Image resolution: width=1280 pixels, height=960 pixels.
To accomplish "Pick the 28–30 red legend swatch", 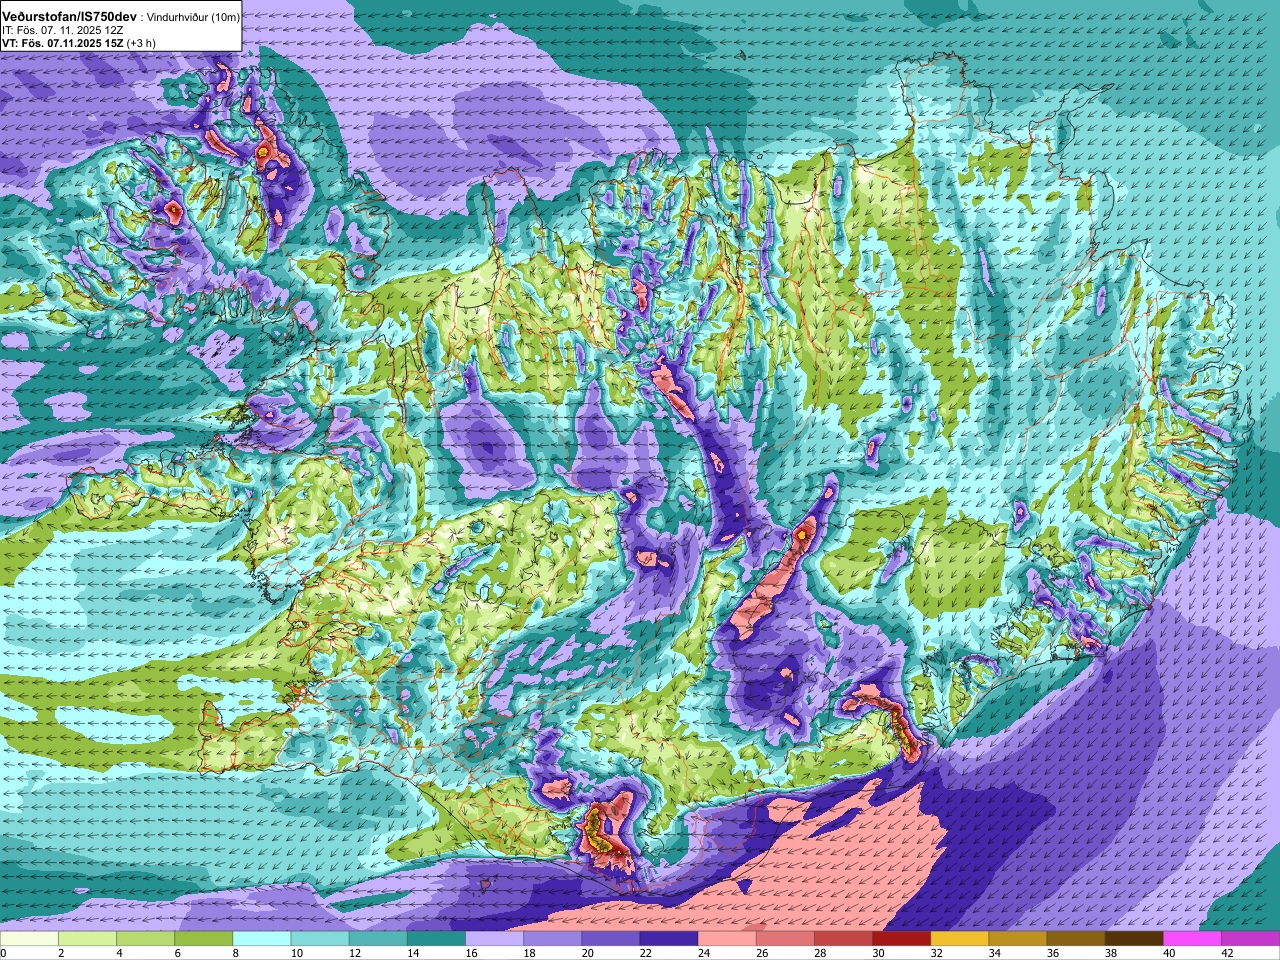I will click(x=843, y=939).
